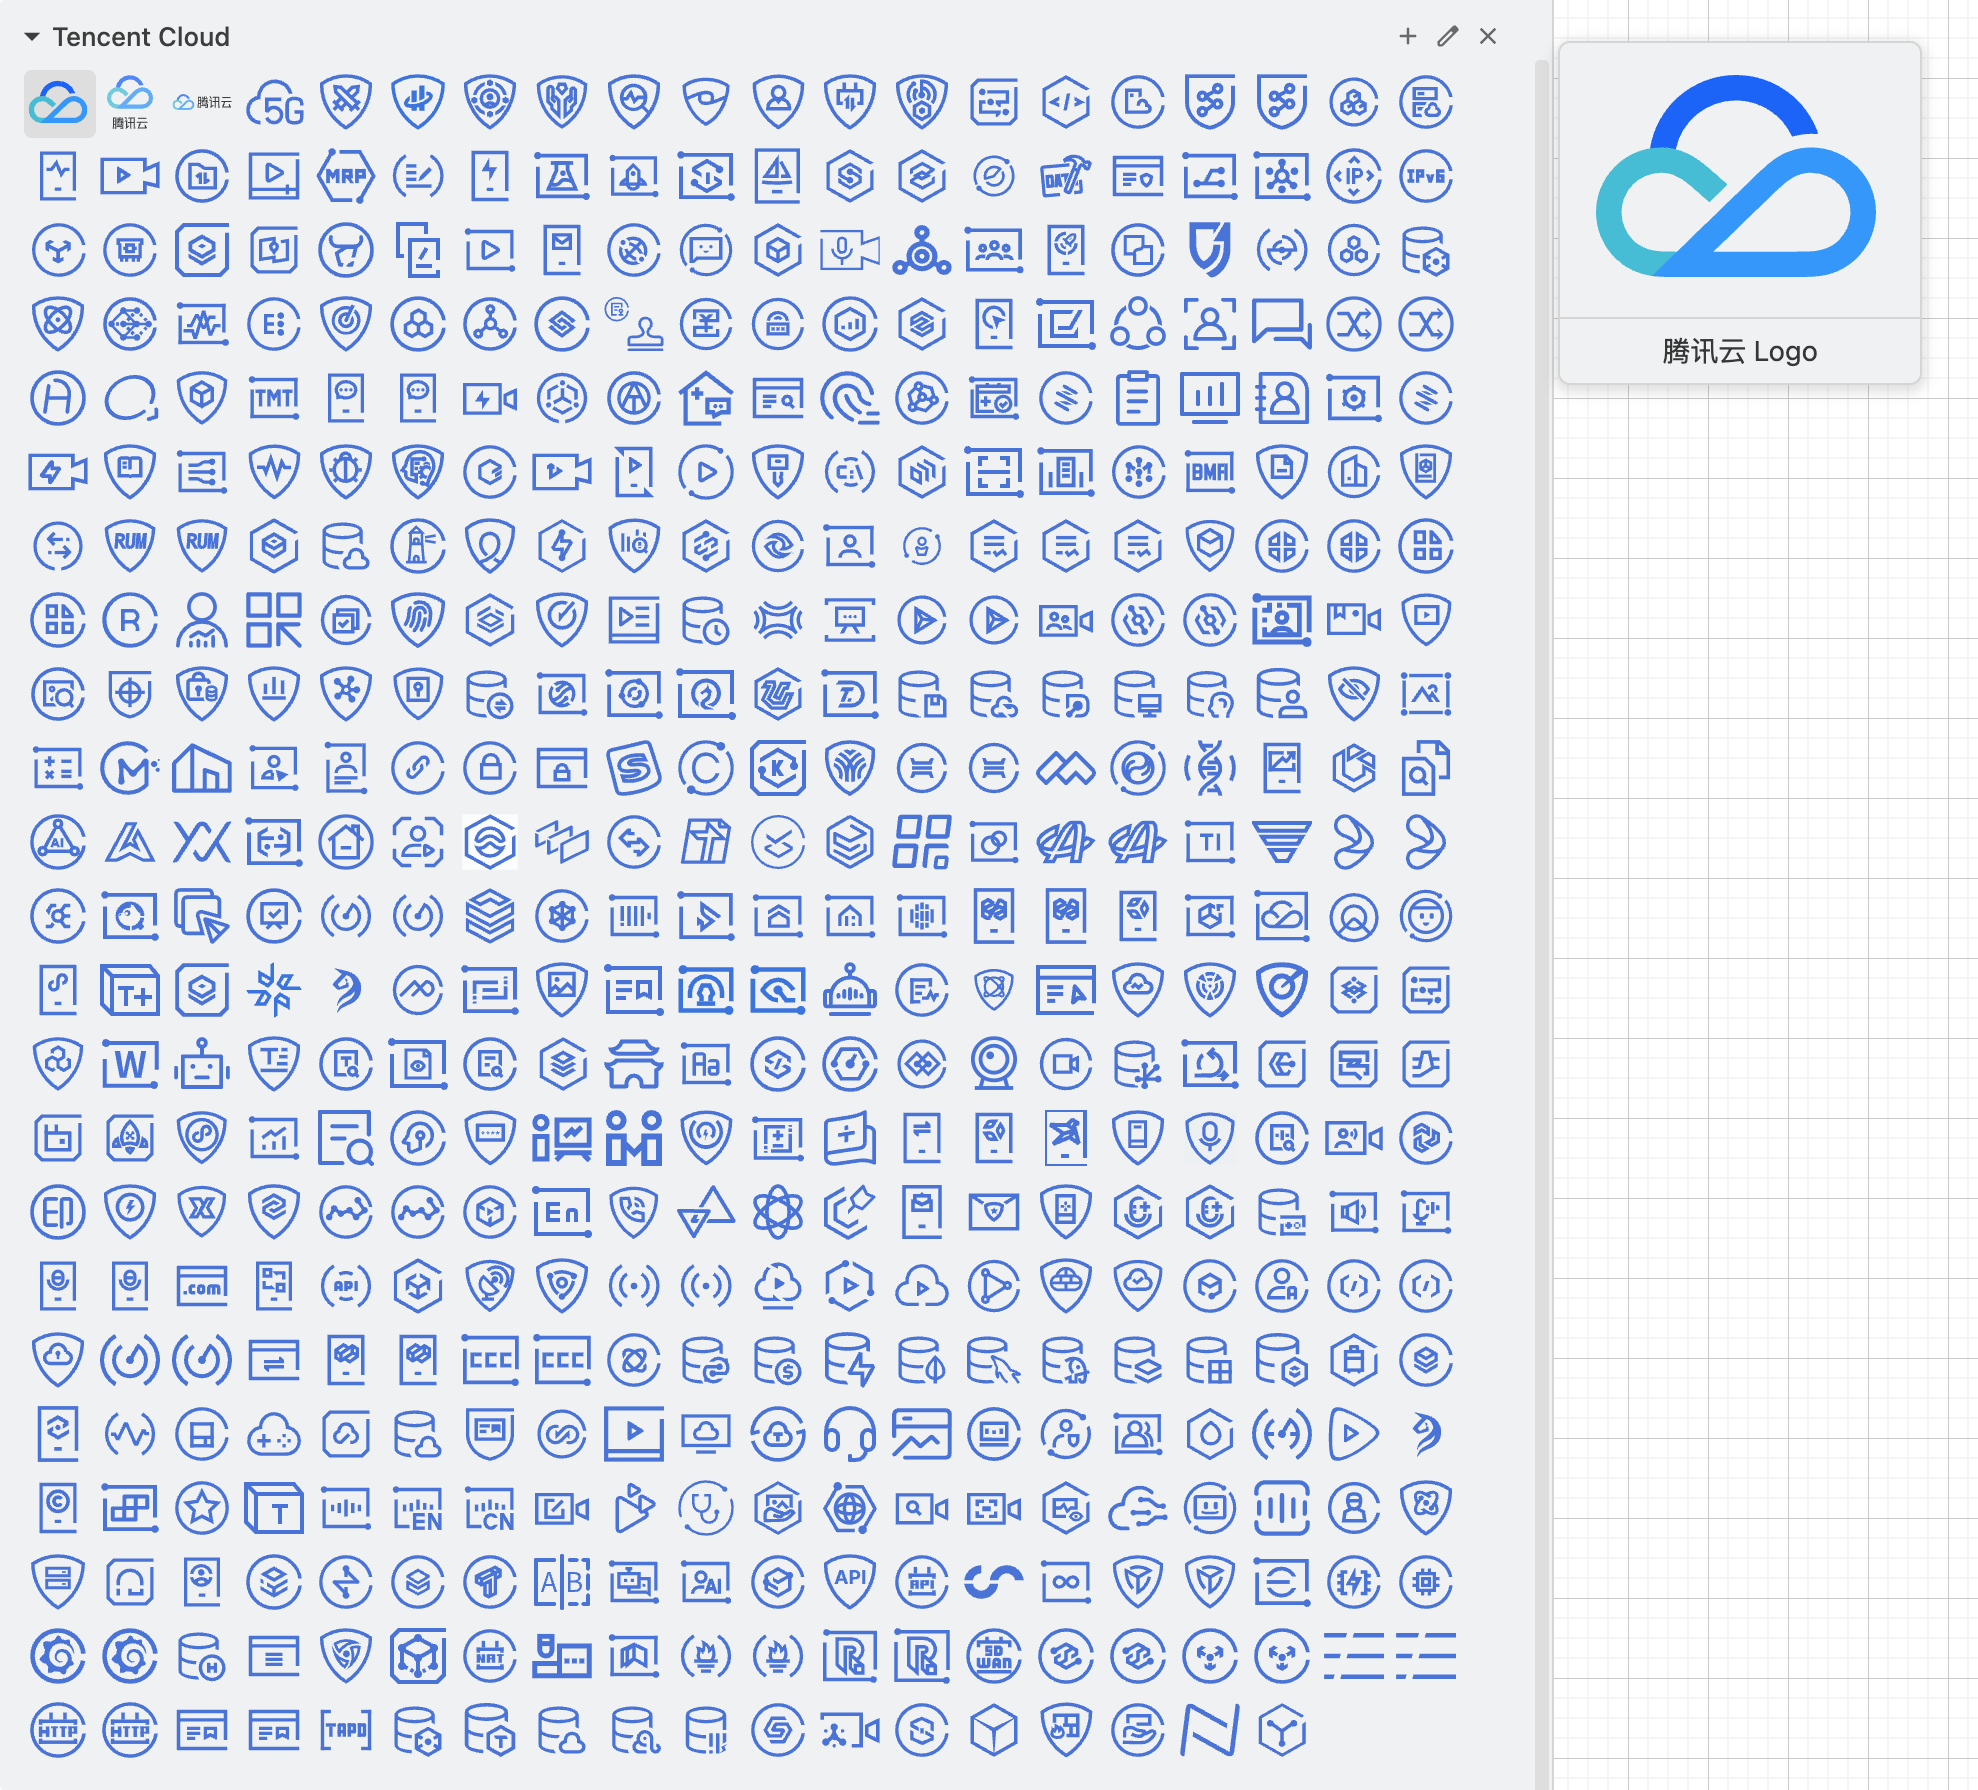The image size is (1978, 1790).
Task: Click the plus button to add shapes
Action: pos(1408,36)
